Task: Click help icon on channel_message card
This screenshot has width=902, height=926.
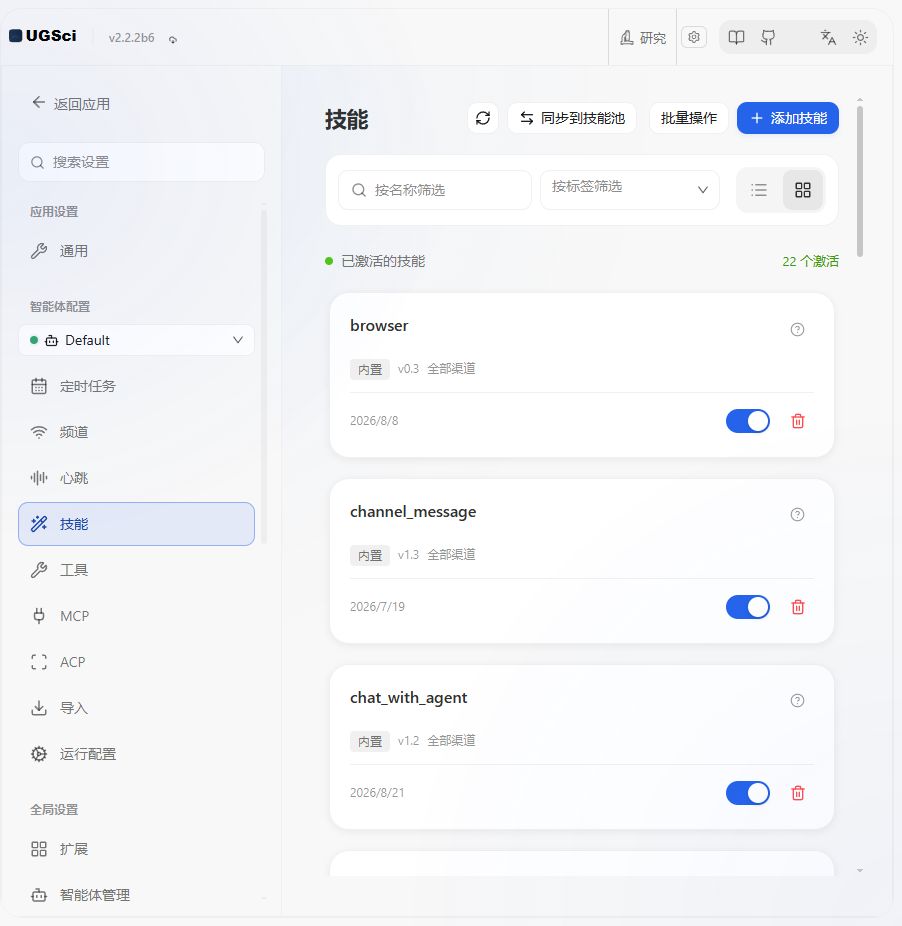Action: click(x=797, y=514)
